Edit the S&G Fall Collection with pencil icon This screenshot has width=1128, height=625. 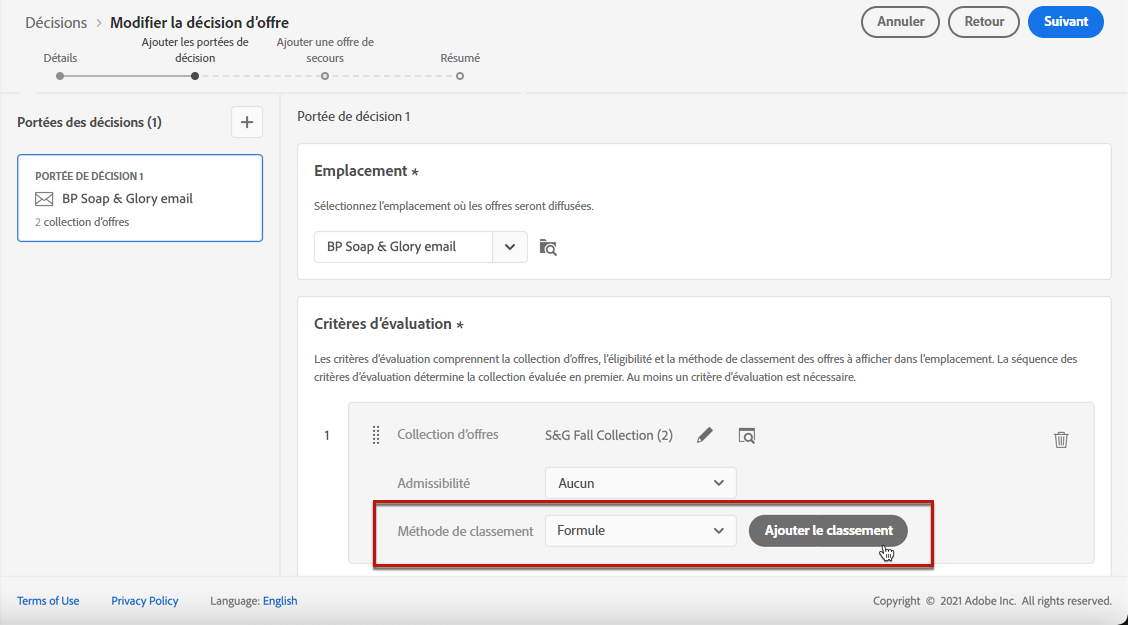coord(705,435)
